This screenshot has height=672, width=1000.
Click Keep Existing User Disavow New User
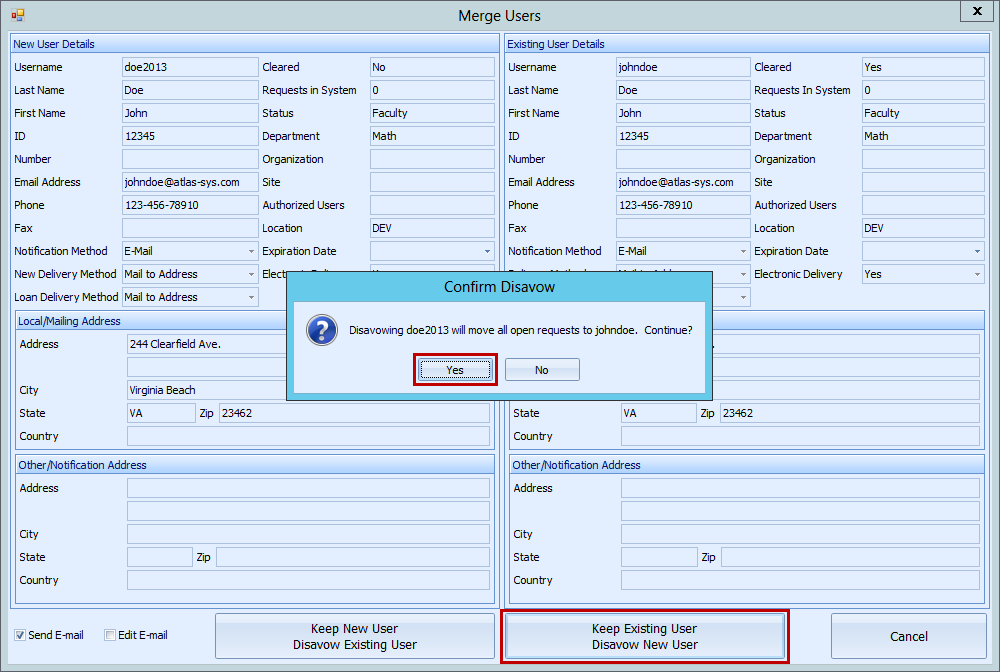(644, 637)
